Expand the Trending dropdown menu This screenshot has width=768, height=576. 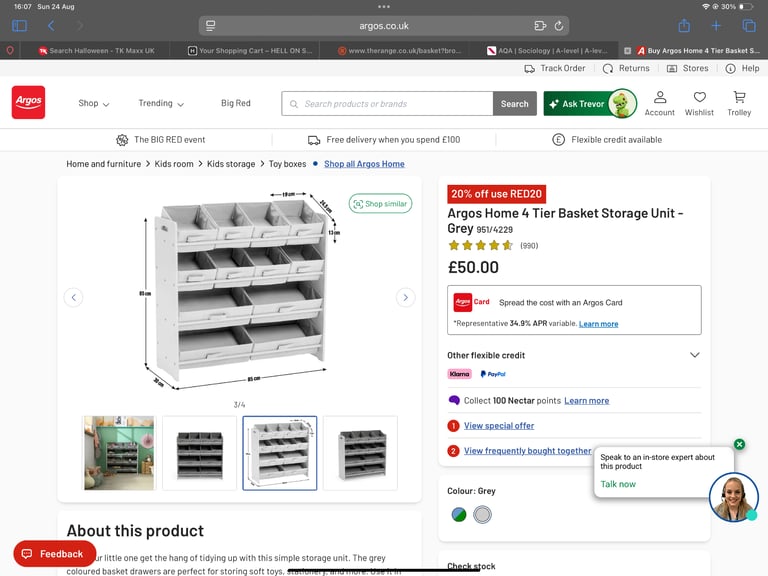point(161,103)
